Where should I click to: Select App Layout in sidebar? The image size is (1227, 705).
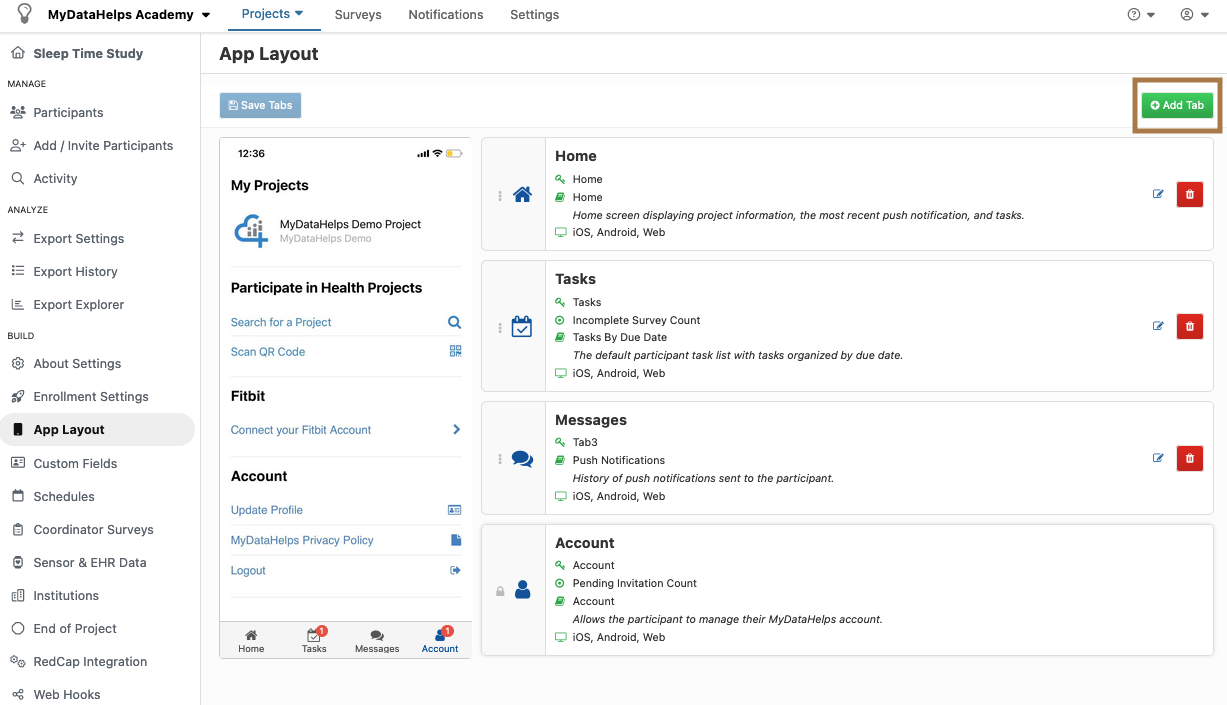(x=98, y=429)
